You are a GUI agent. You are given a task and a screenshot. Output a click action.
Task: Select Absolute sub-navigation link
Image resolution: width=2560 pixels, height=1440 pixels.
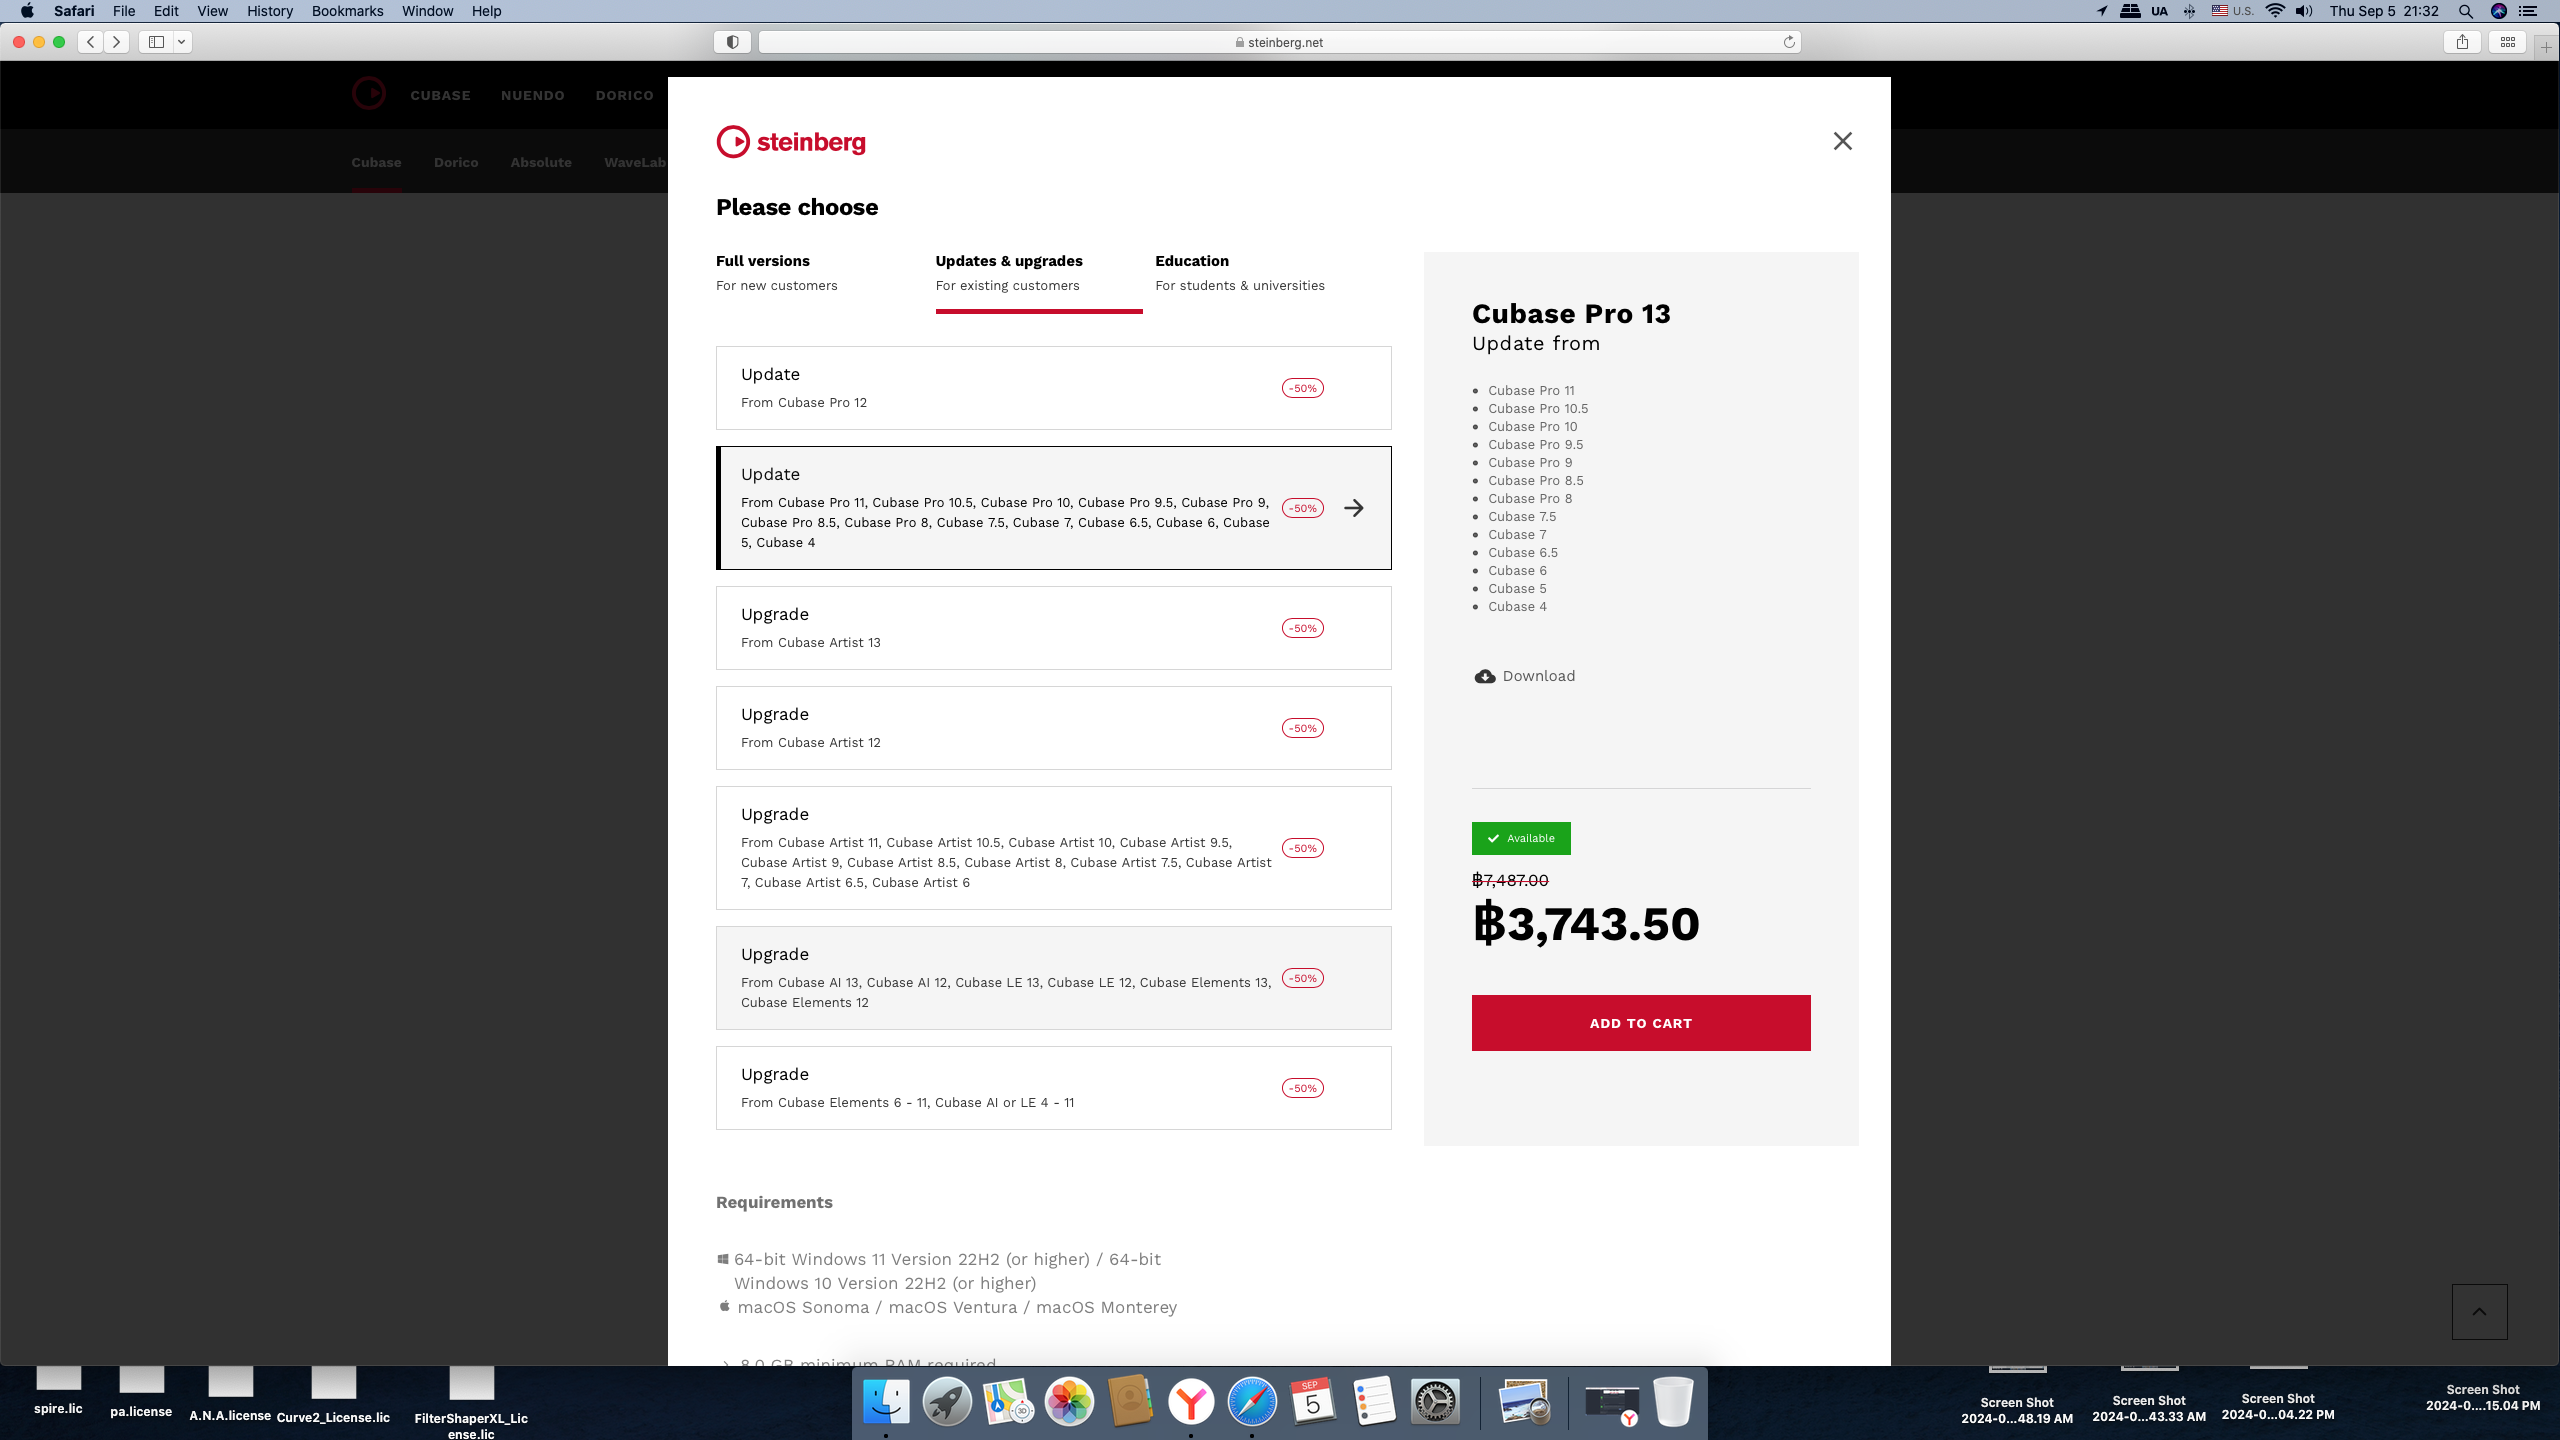(541, 162)
